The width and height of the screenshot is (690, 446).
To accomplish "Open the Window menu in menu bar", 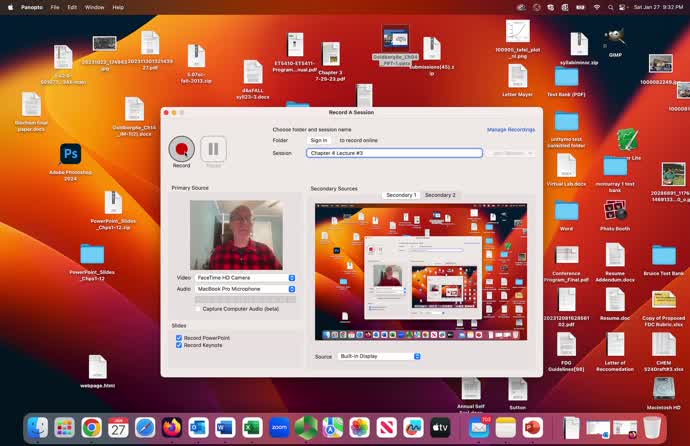I will pos(94,7).
